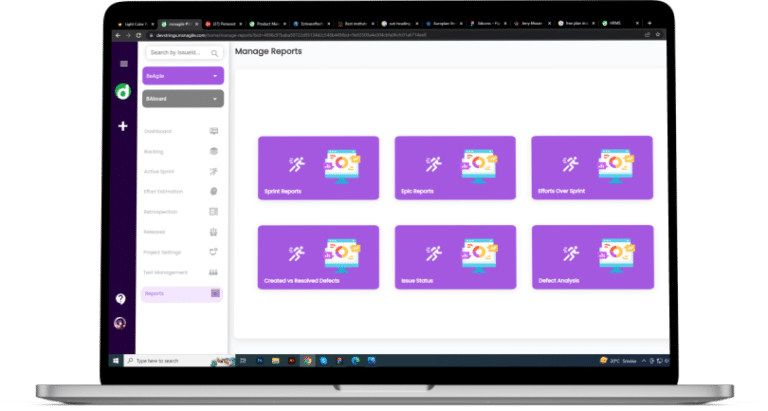This screenshot has width=768, height=411.
Task: Open the Efforts Over Sprint card
Action: coord(592,168)
